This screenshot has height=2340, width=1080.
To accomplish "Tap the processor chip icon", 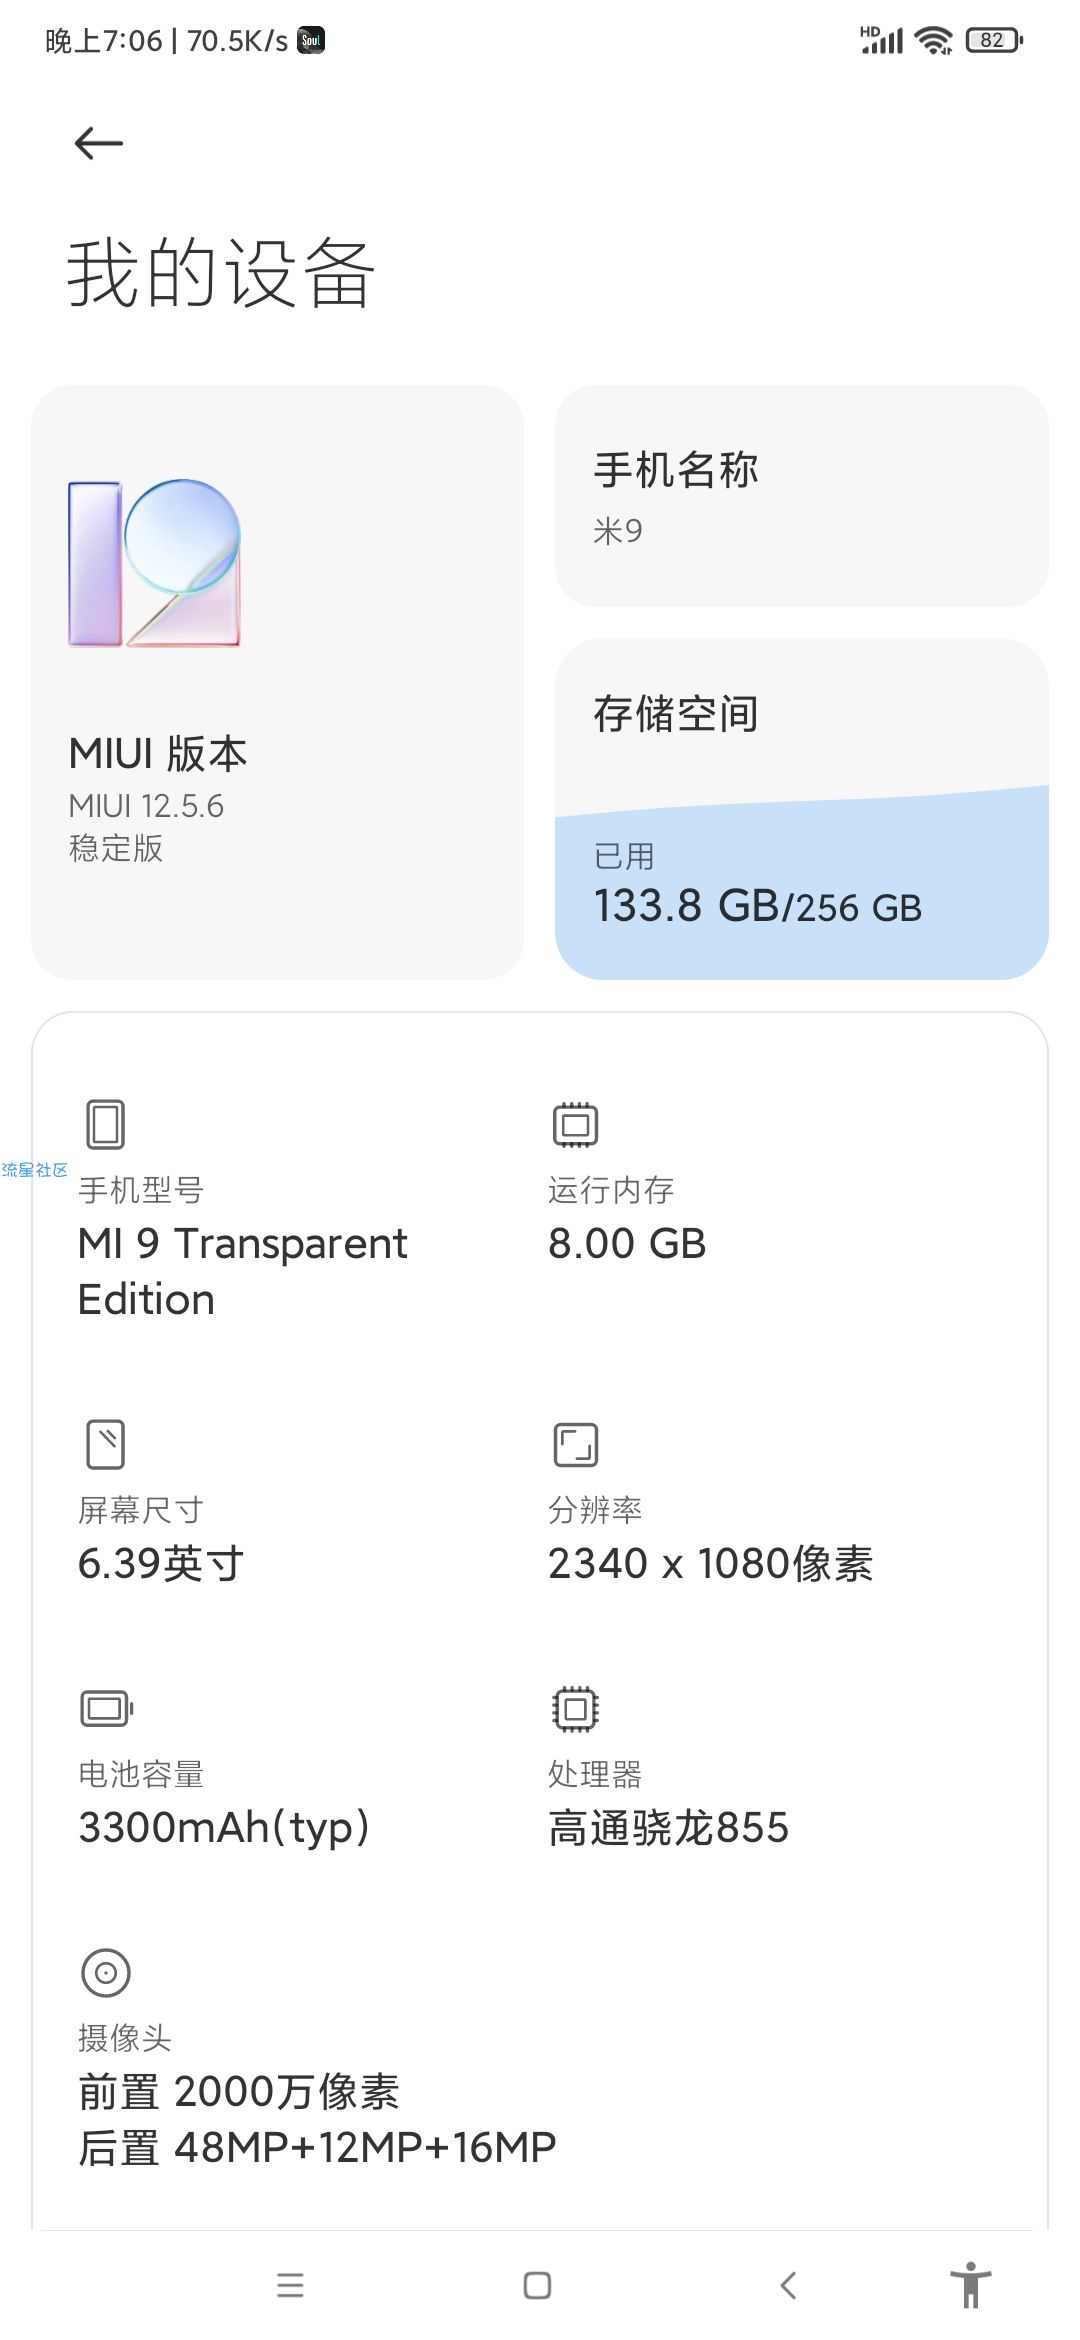I will [575, 1708].
